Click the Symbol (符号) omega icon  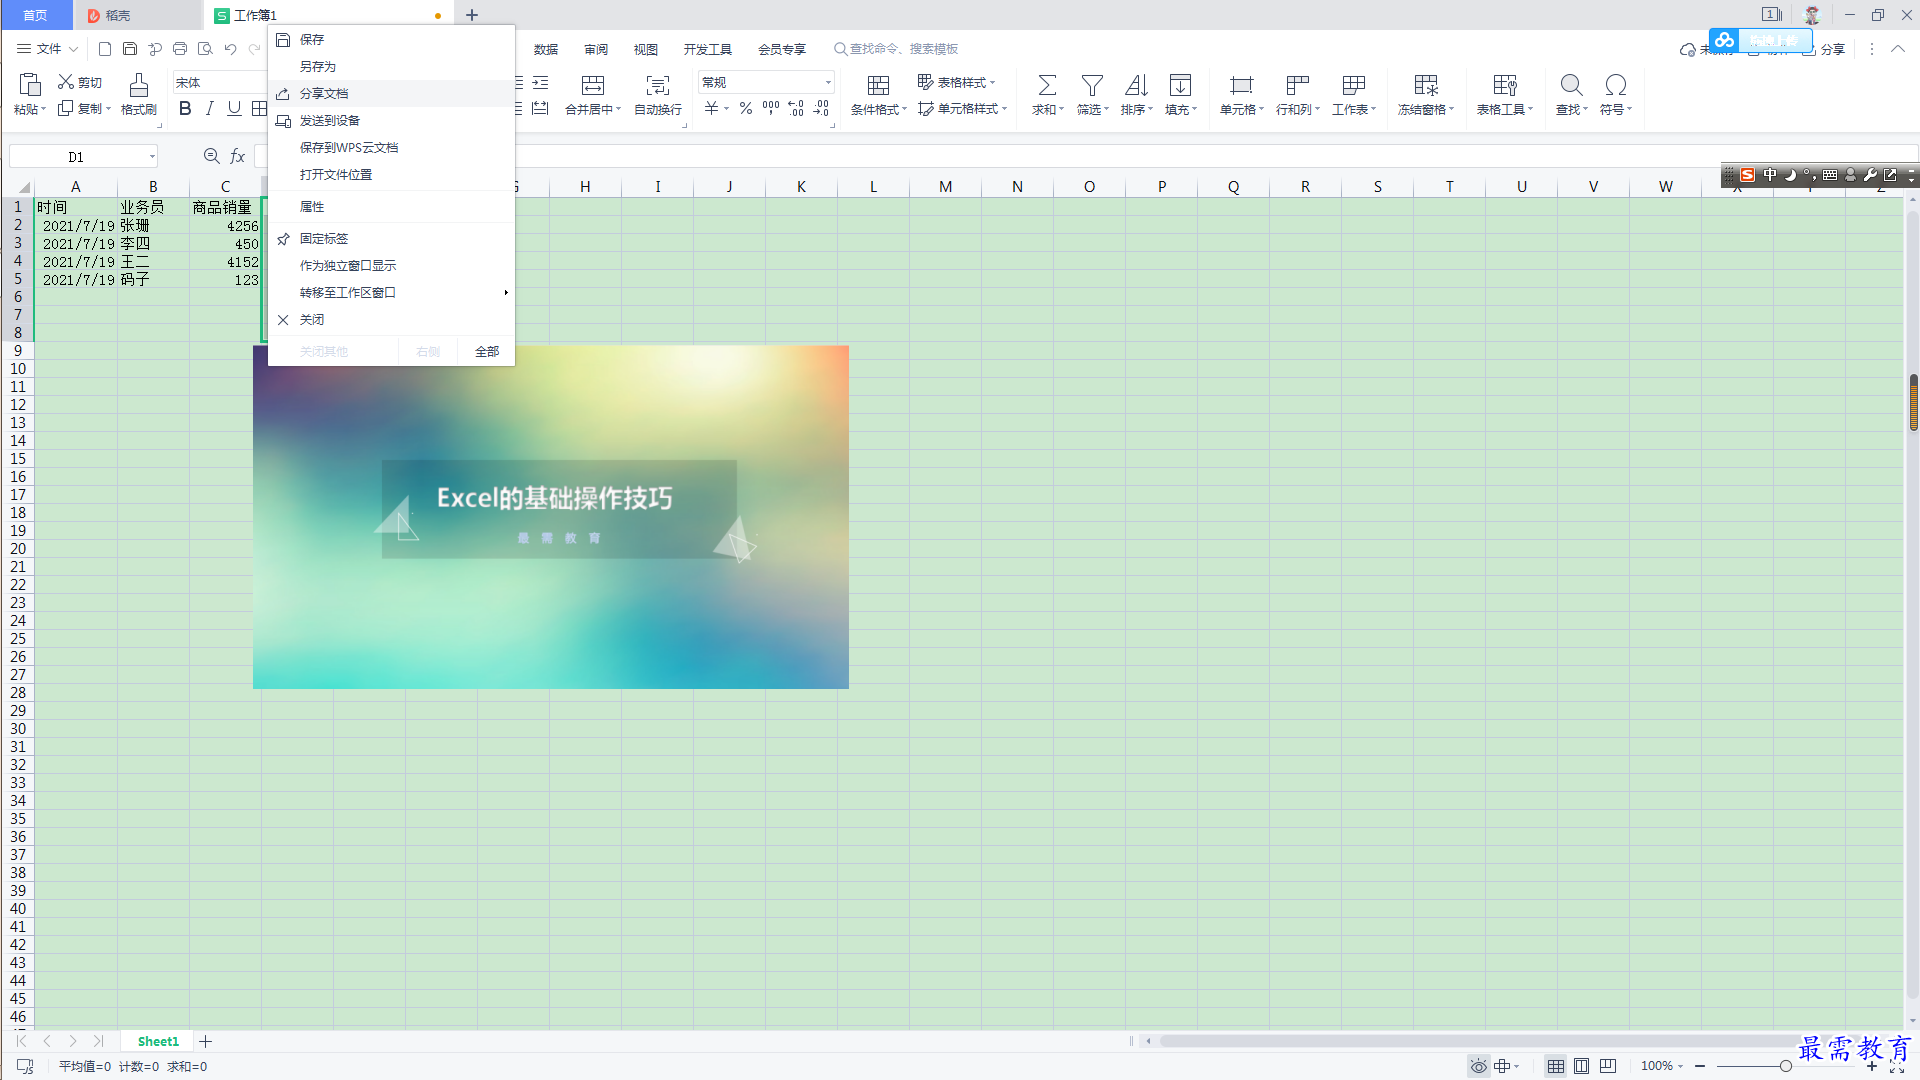point(1615,85)
